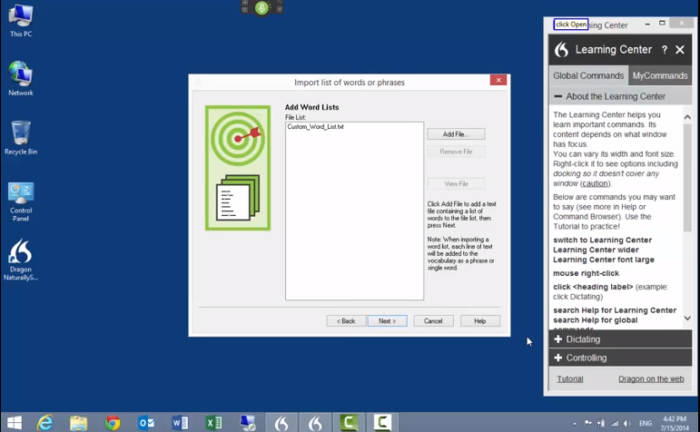Select the Recycle Bin desktop icon
Image resolution: width=700 pixels, height=432 pixels.
(21, 137)
